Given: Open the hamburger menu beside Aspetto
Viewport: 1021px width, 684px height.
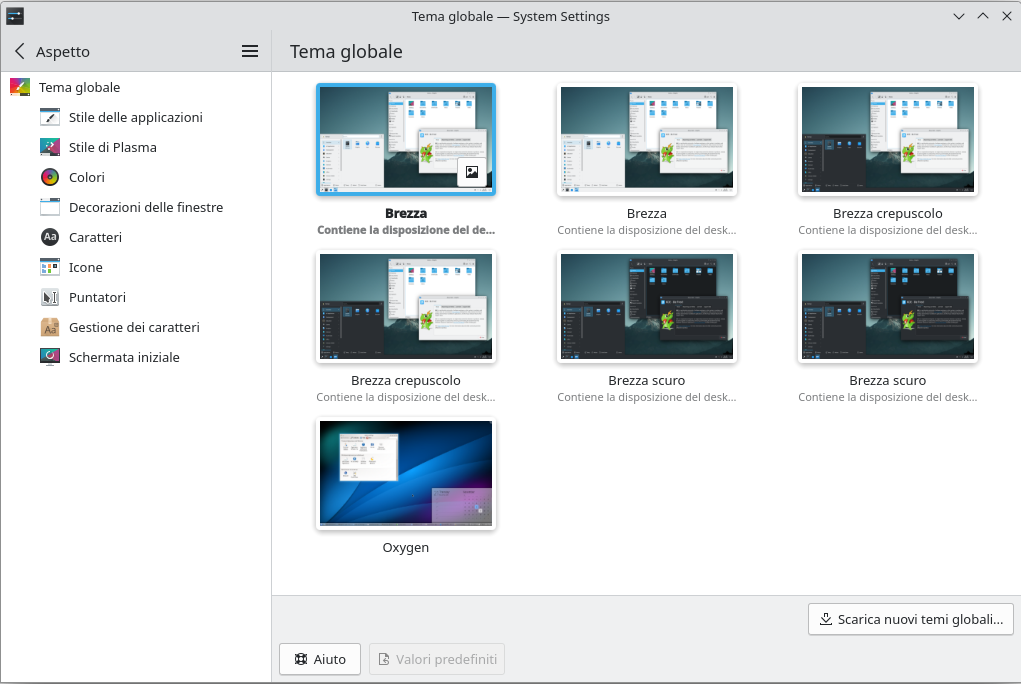Looking at the screenshot, I should point(250,52).
